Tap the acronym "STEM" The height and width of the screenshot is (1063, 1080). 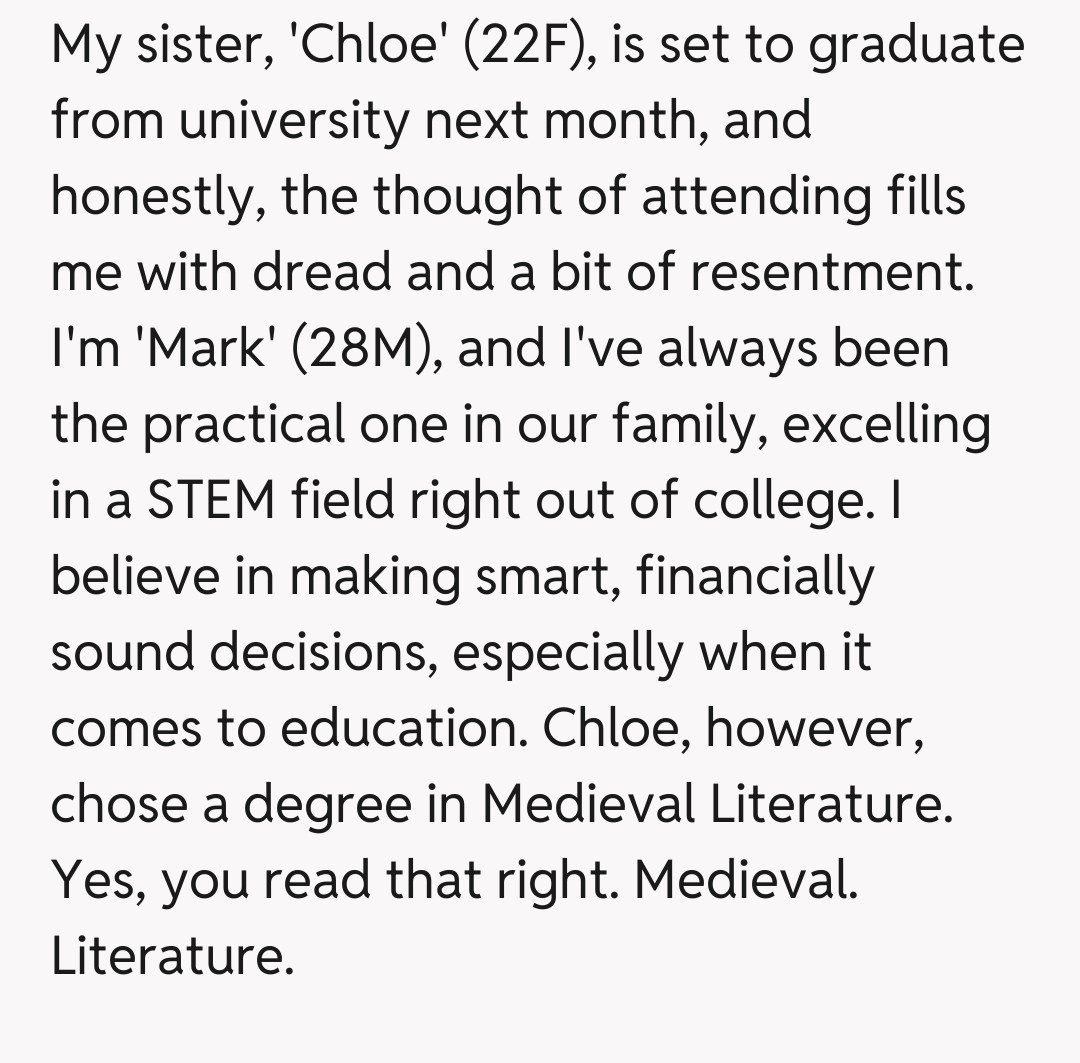(x=211, y=501)
